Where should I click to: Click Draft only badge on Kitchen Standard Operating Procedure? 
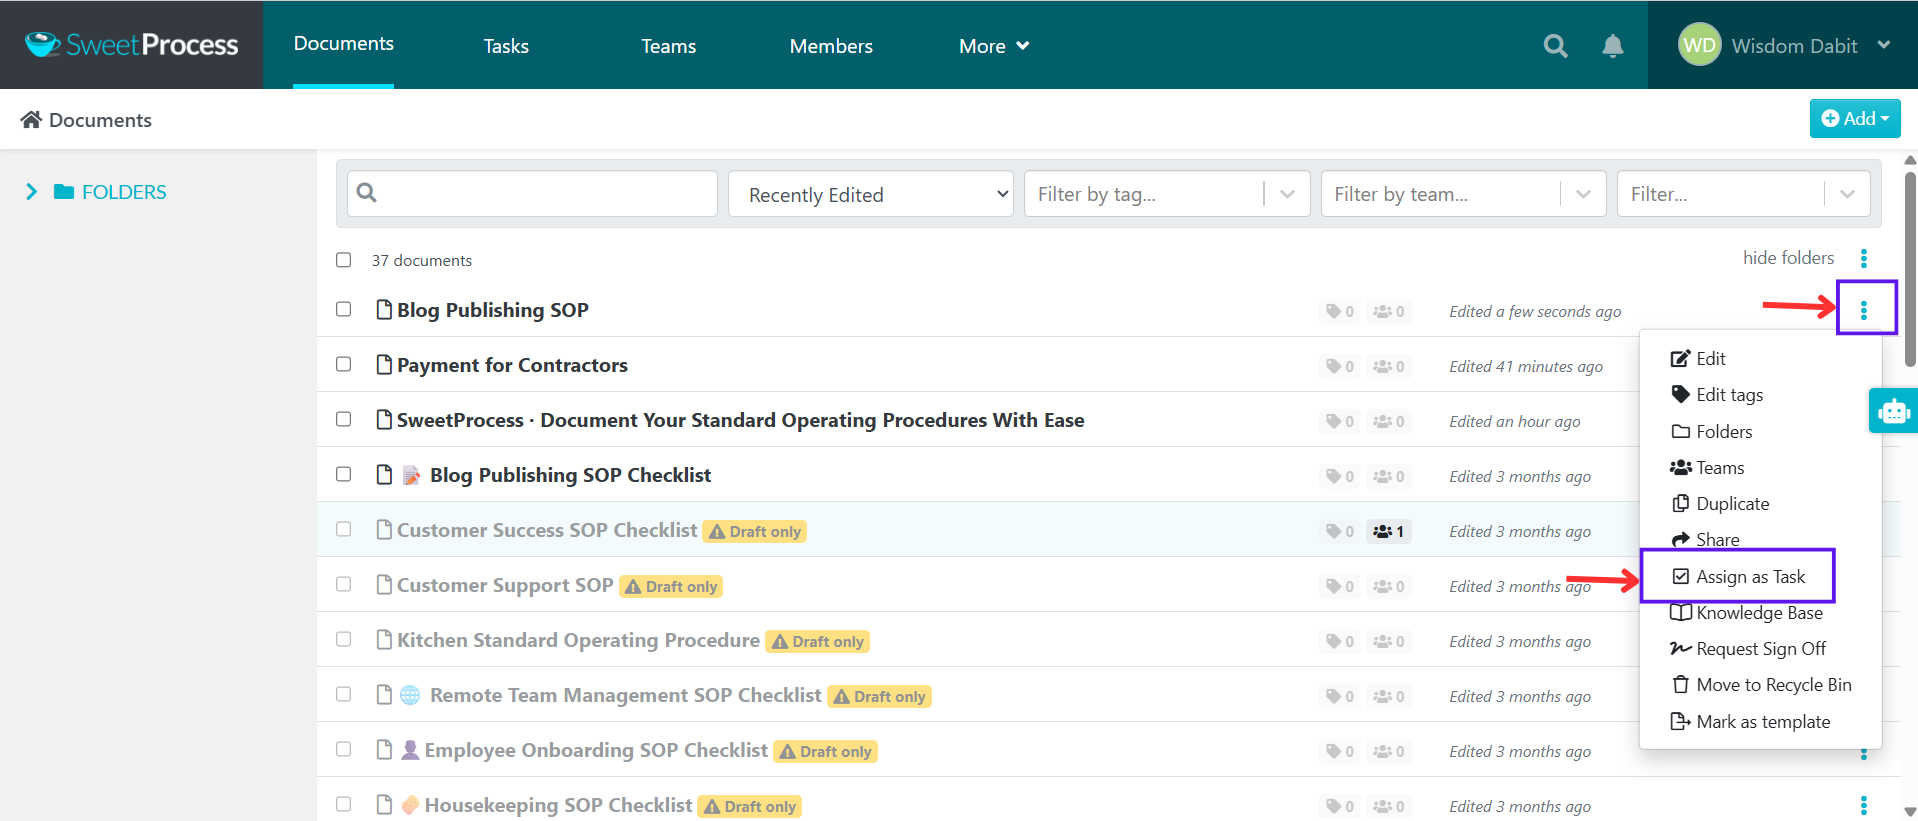coord(817,642)
